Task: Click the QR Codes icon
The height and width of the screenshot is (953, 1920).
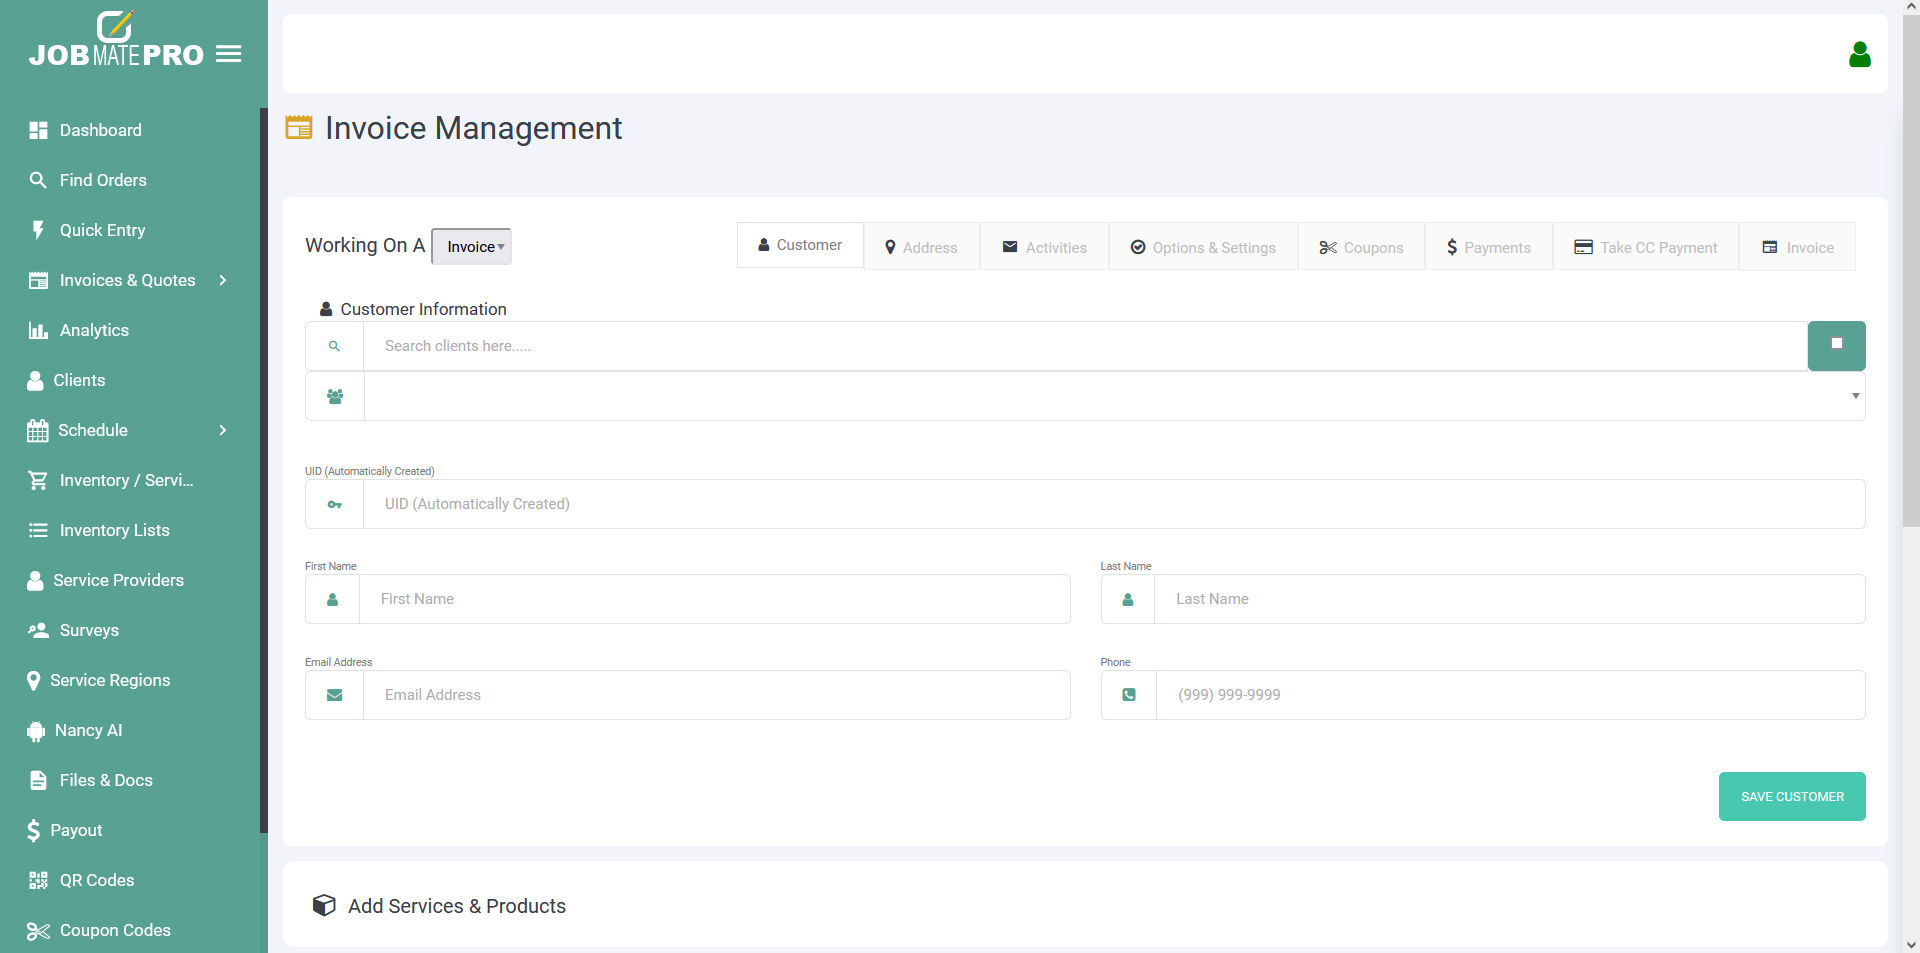Action: [38, 880]
